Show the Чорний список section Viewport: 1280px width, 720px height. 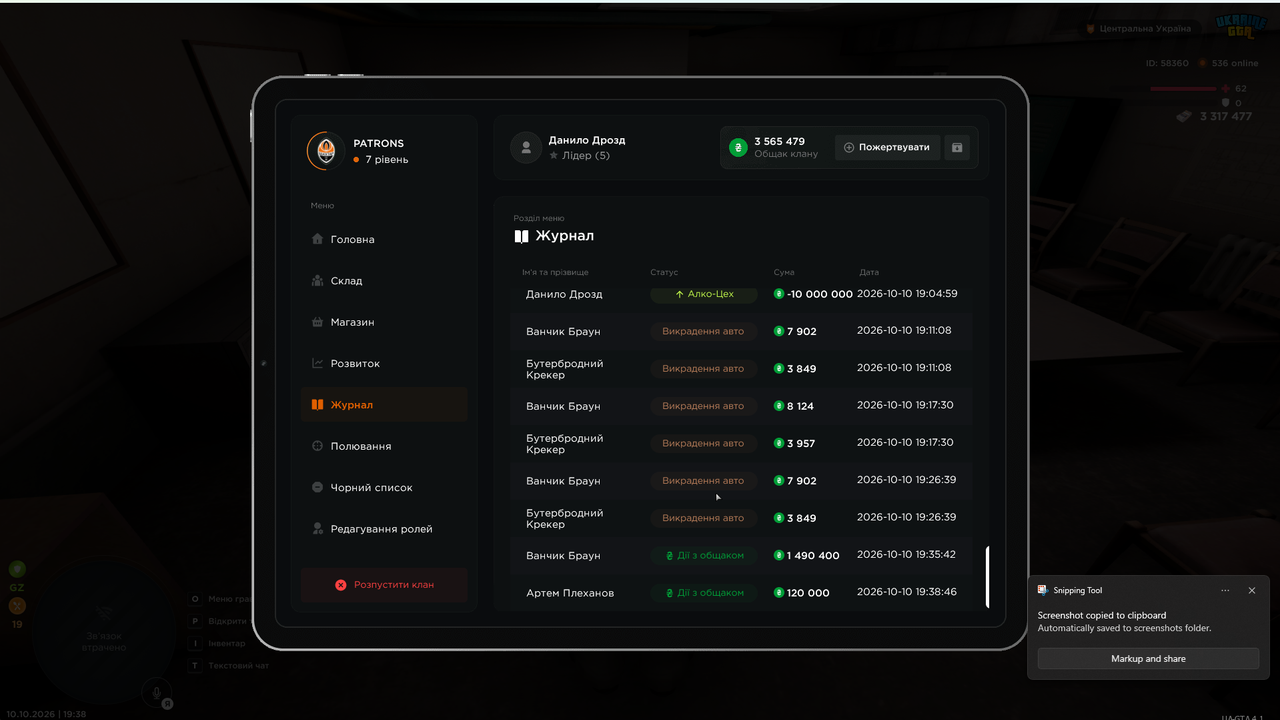384,488
